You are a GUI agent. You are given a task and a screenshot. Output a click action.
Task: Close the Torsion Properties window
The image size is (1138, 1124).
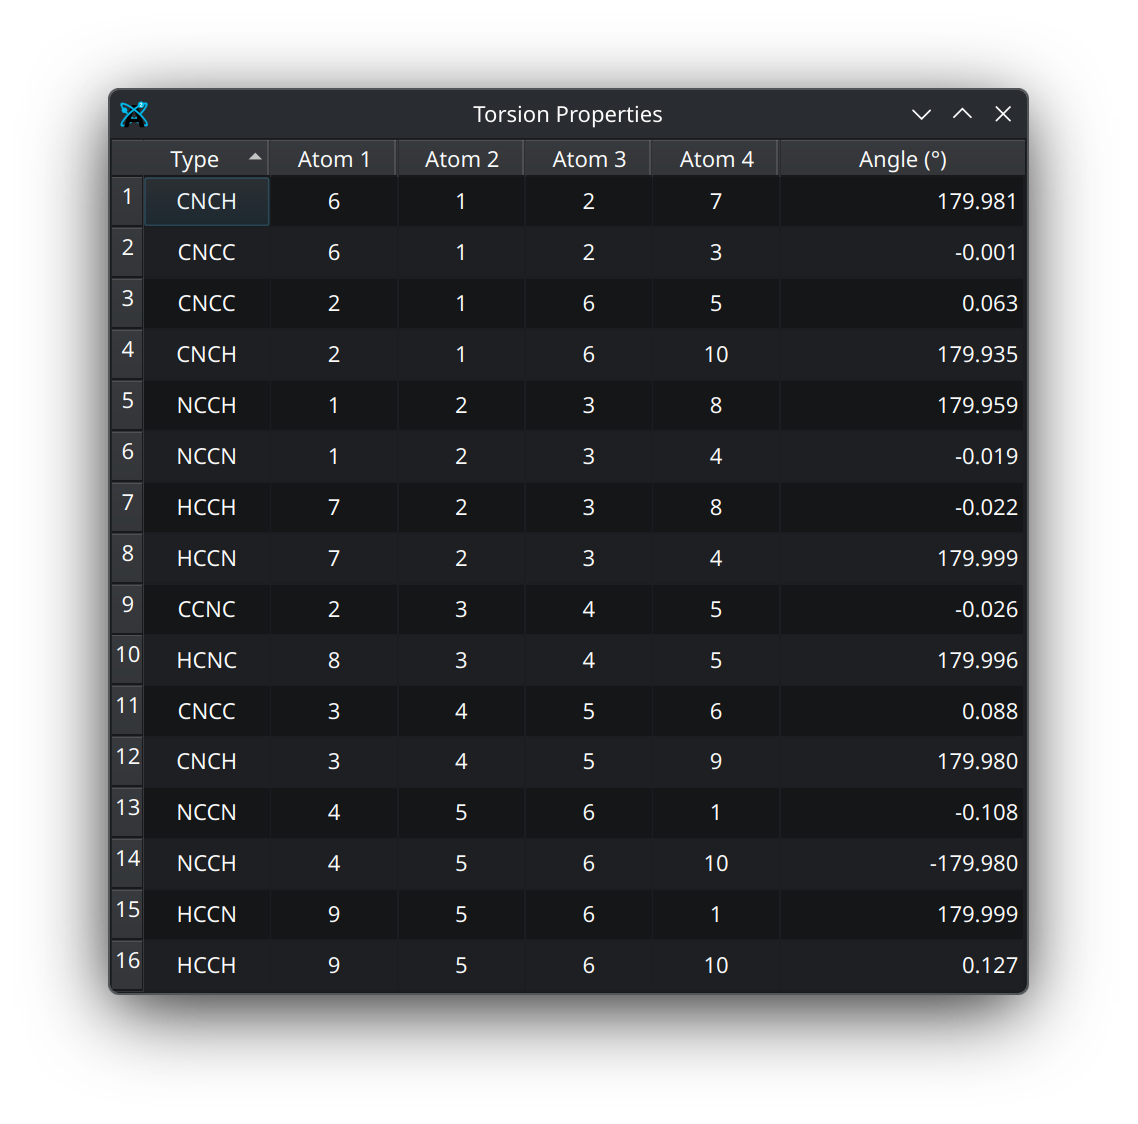[1003, 115]
